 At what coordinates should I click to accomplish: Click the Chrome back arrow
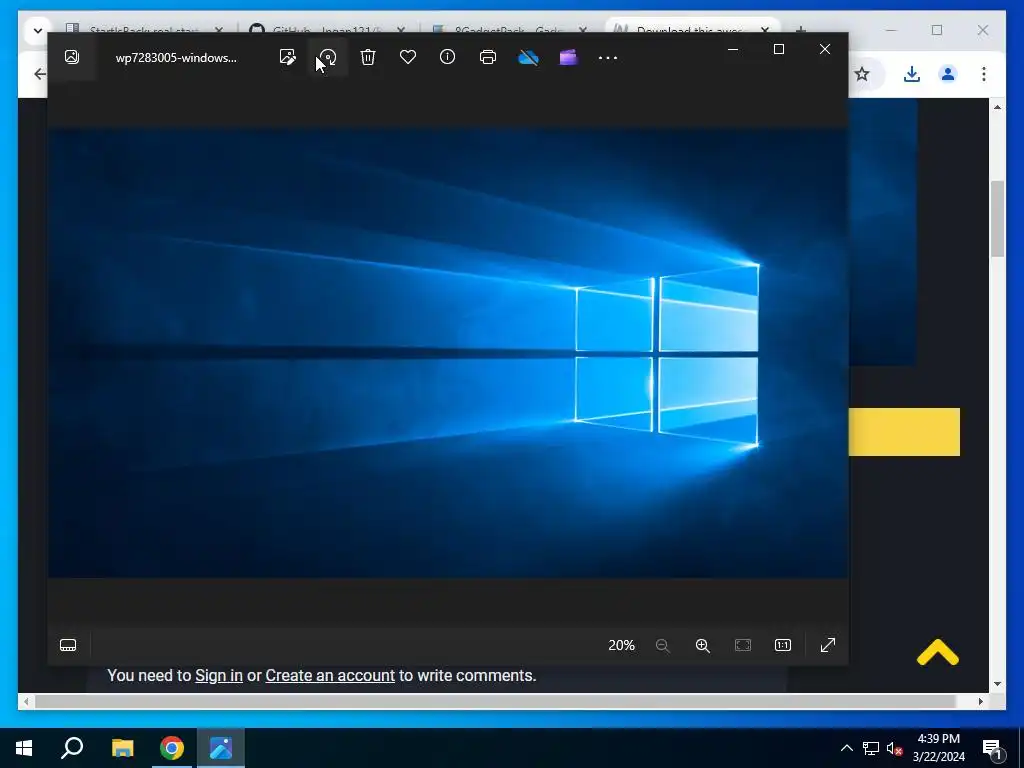pos(40,74)
